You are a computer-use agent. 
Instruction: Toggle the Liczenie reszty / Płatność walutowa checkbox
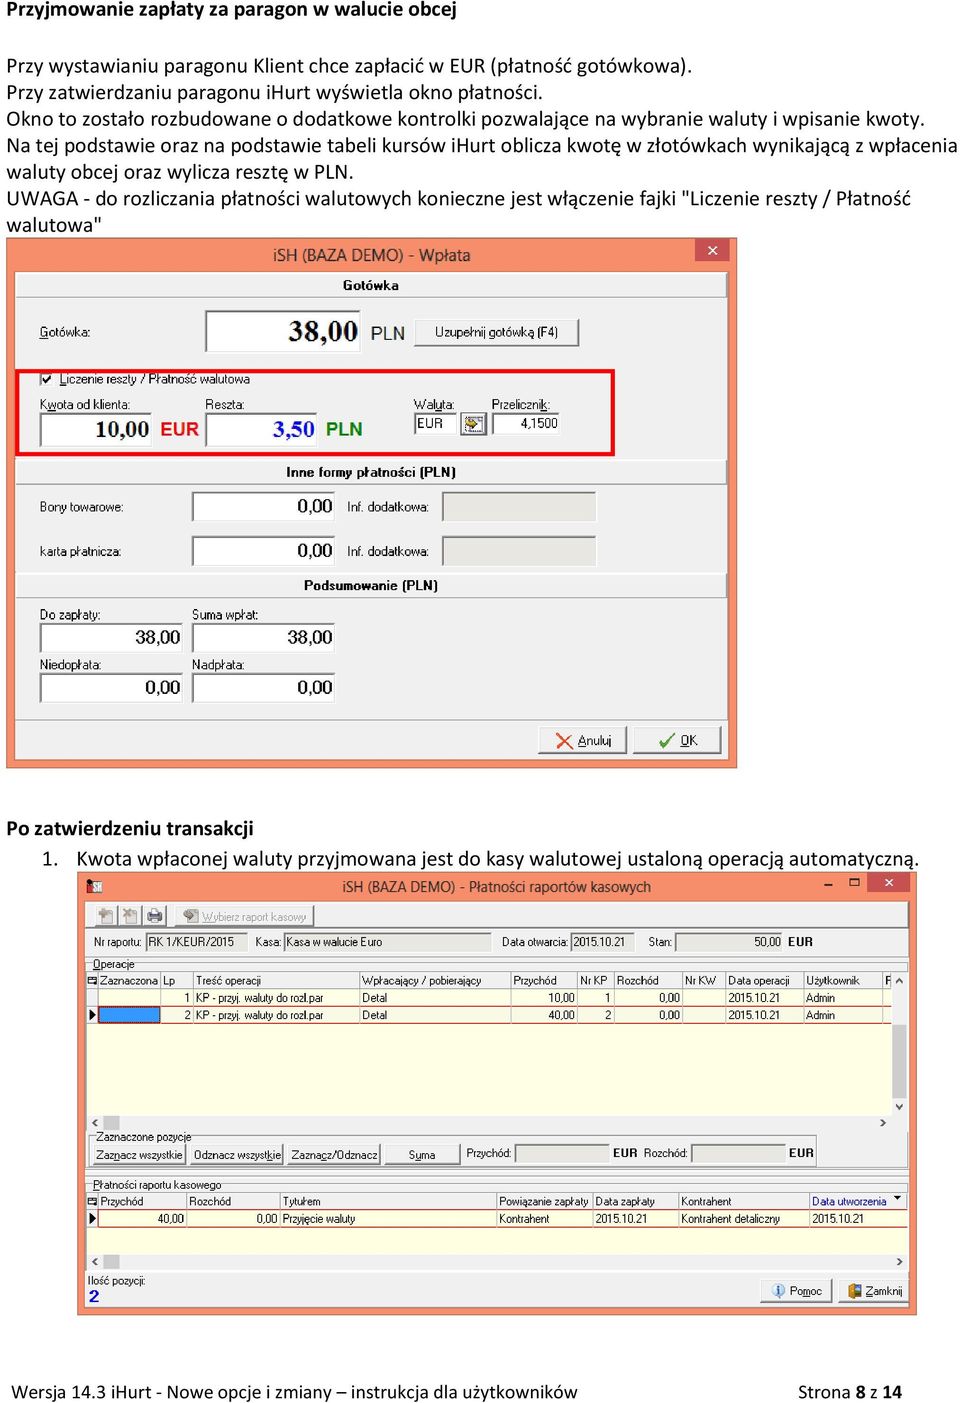tap(46, 379)
